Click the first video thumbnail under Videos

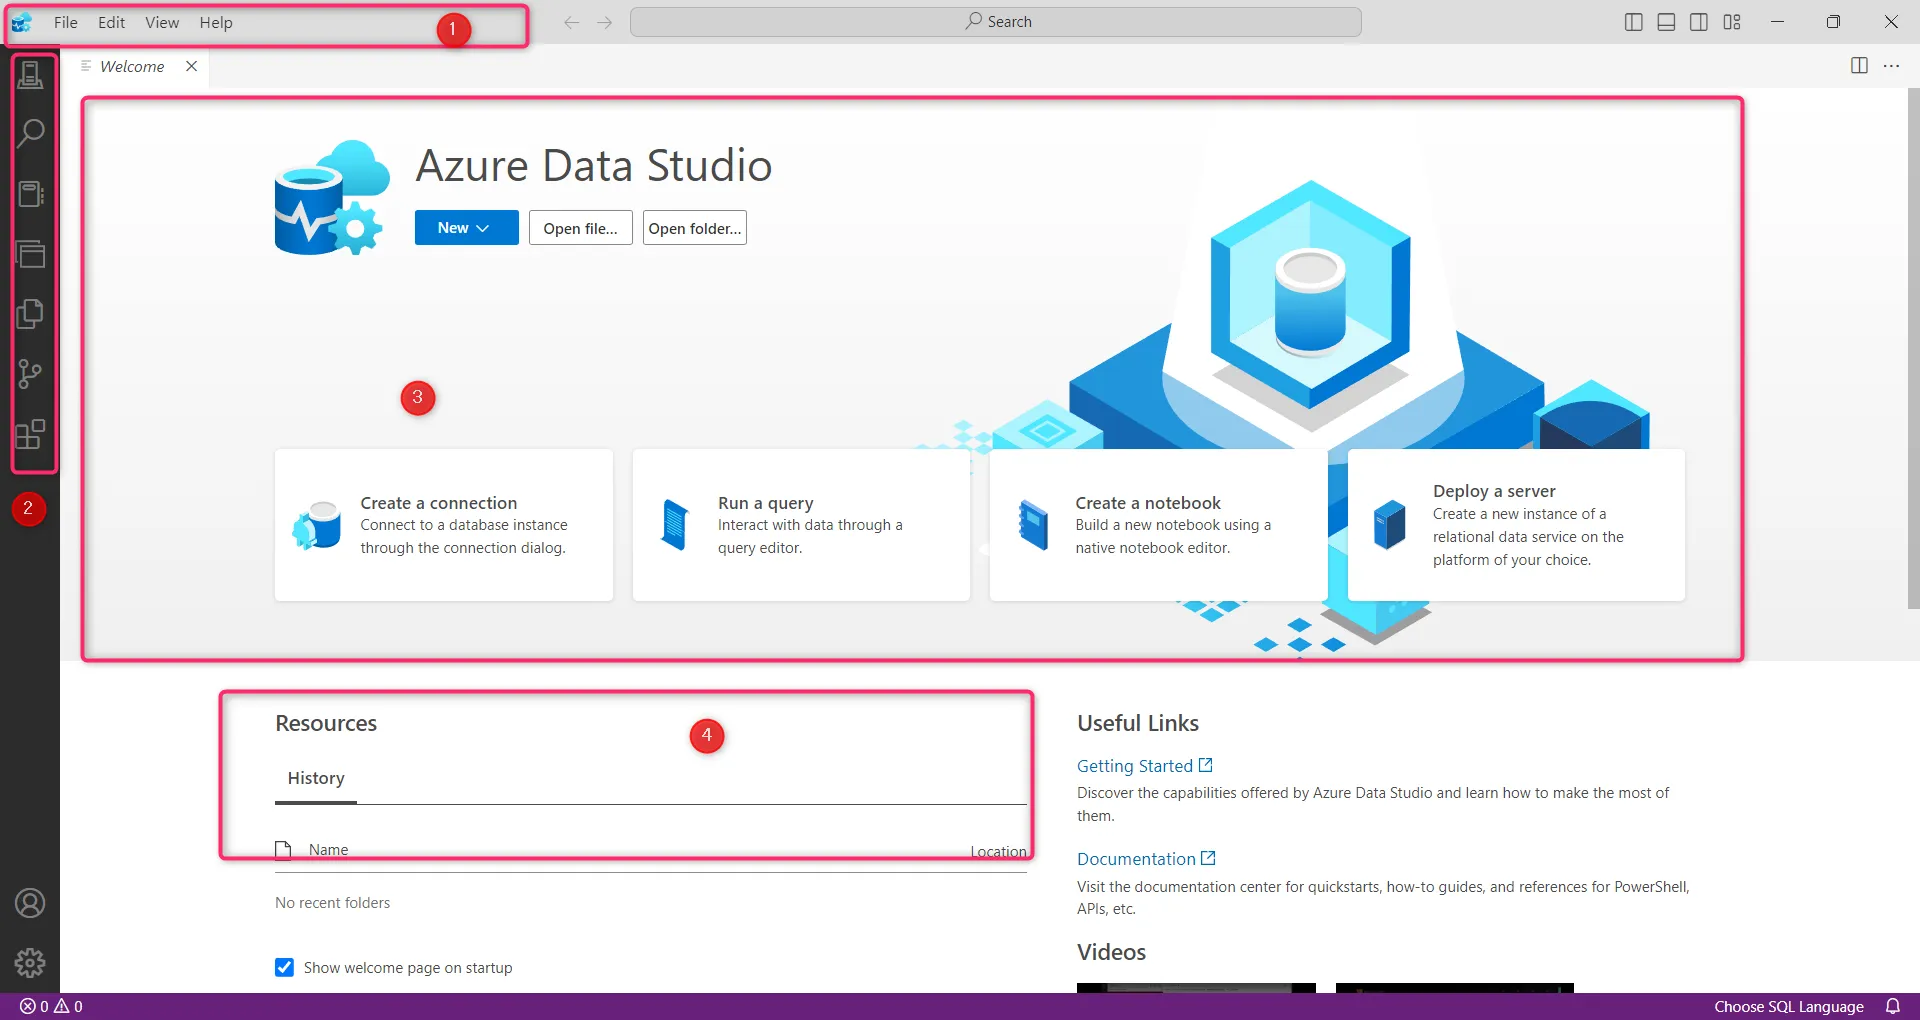[x=1196, y=988]
